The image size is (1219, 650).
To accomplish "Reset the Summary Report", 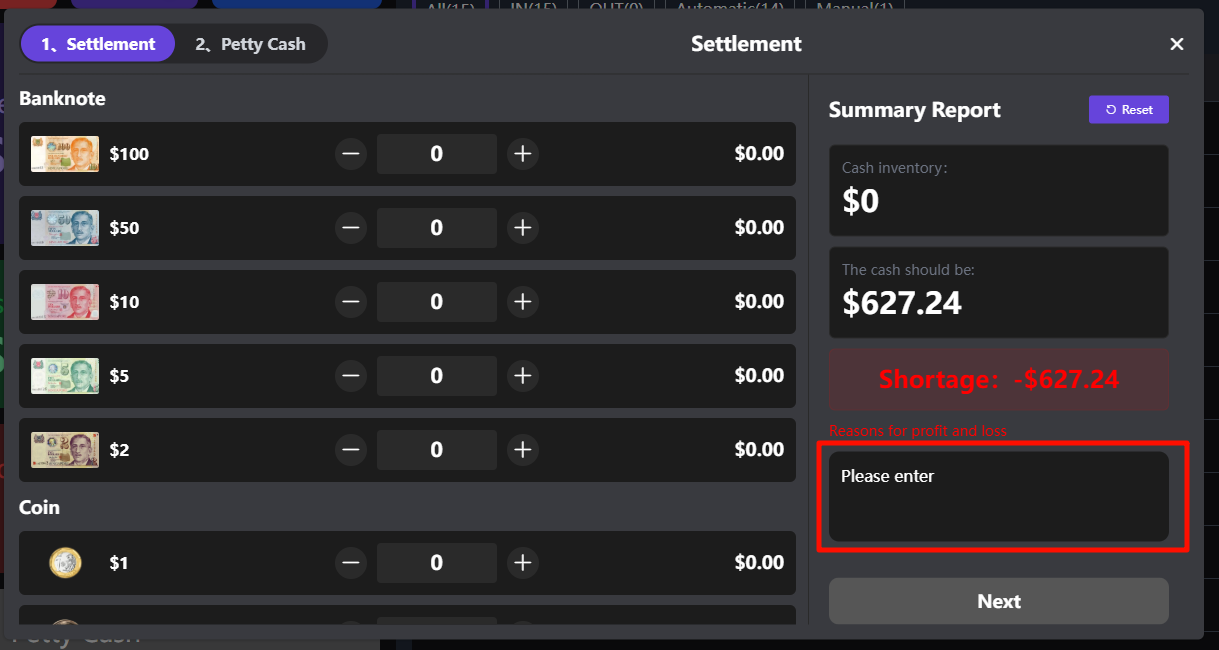I will (x=1128, y=110).
